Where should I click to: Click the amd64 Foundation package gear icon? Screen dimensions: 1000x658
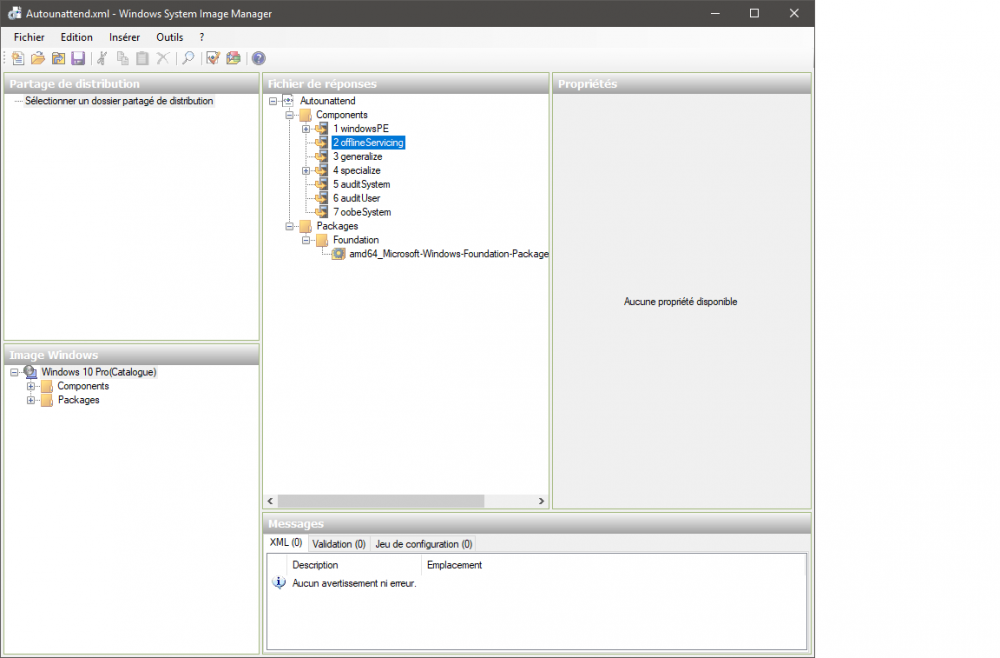[x=339, y=254]
